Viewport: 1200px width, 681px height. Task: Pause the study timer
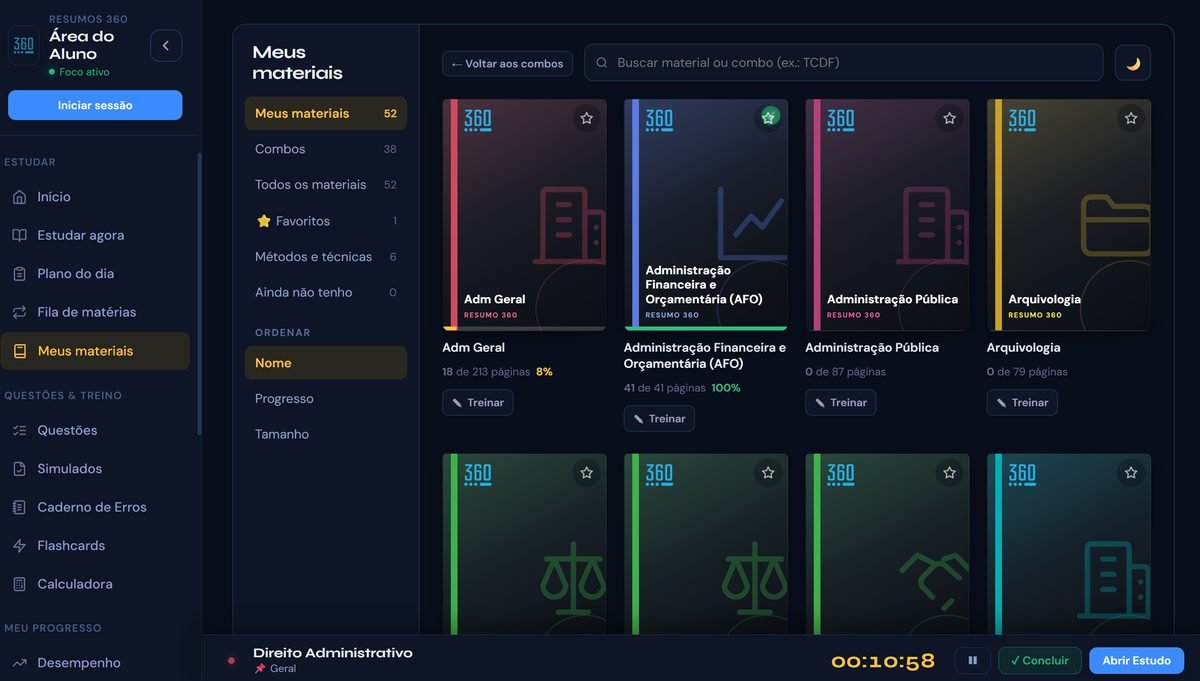coord(973,661)
